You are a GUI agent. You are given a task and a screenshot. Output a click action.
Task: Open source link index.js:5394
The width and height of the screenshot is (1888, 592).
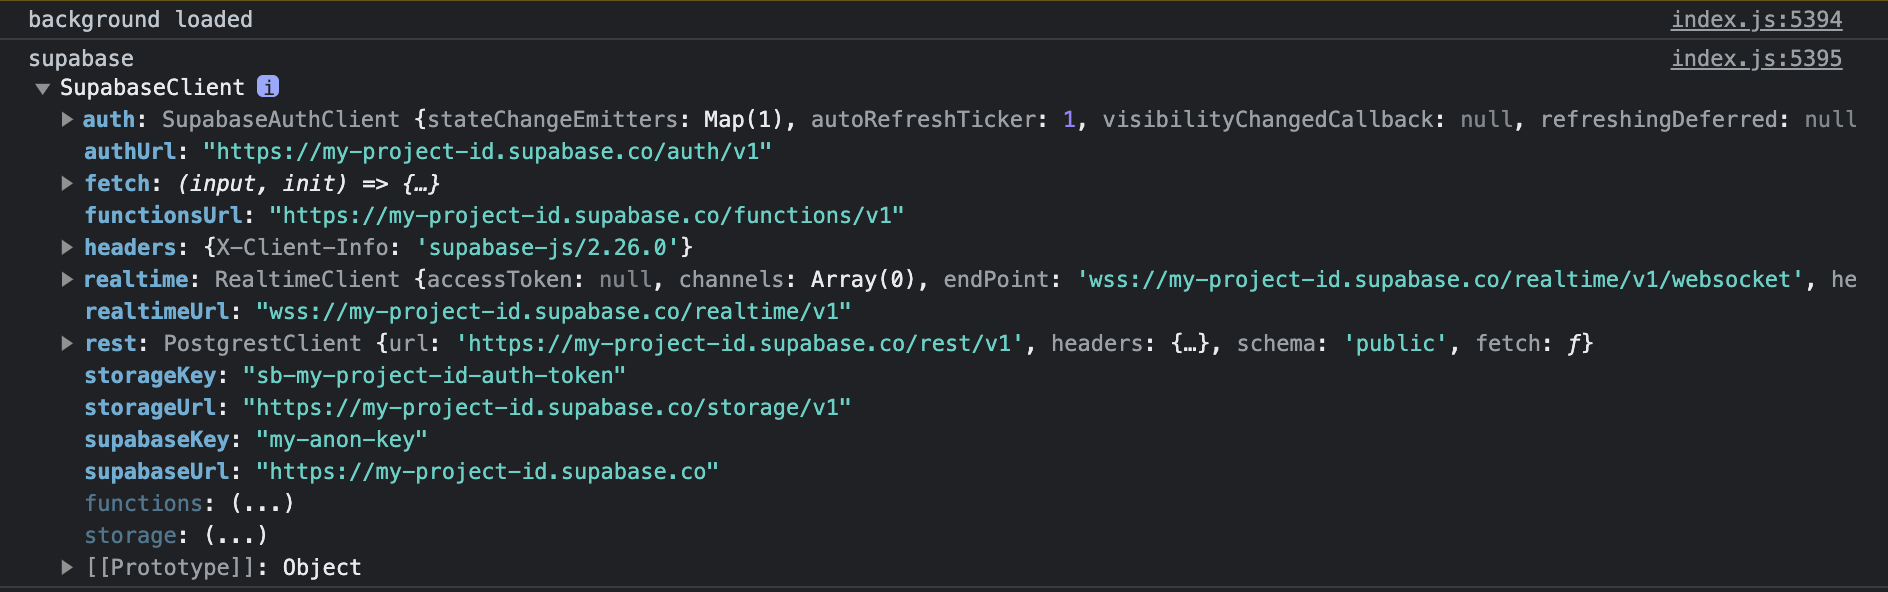click(1756, 20)
